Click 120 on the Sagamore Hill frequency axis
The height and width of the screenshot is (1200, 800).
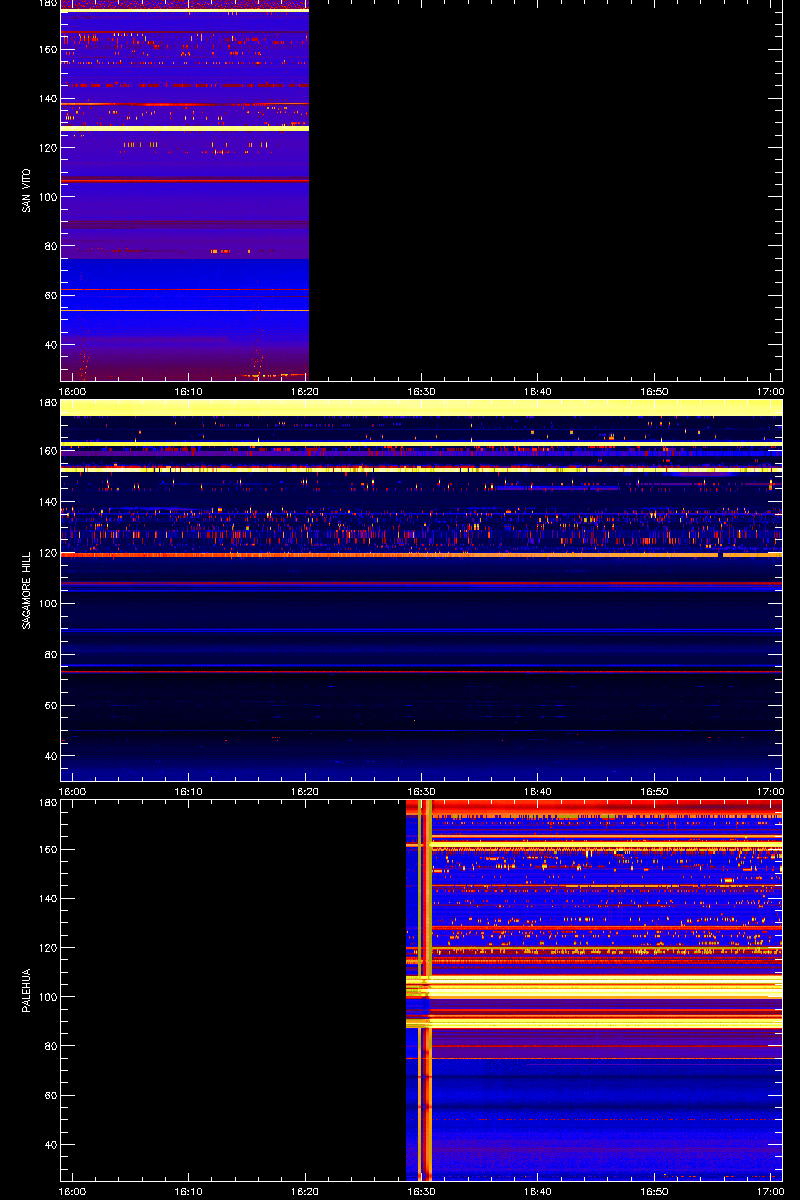point(47,552)
